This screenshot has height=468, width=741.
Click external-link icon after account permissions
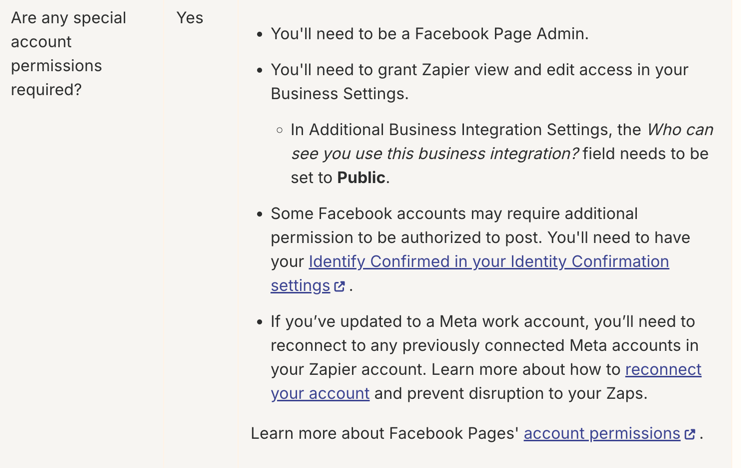tap(690, 434)
